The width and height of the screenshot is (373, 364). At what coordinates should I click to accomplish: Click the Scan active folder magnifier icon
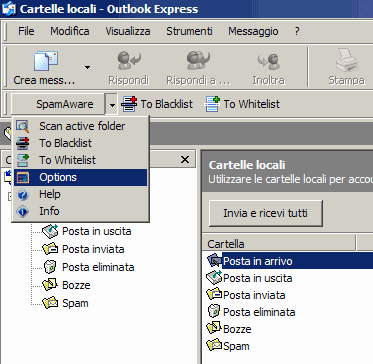pos(23,126)
